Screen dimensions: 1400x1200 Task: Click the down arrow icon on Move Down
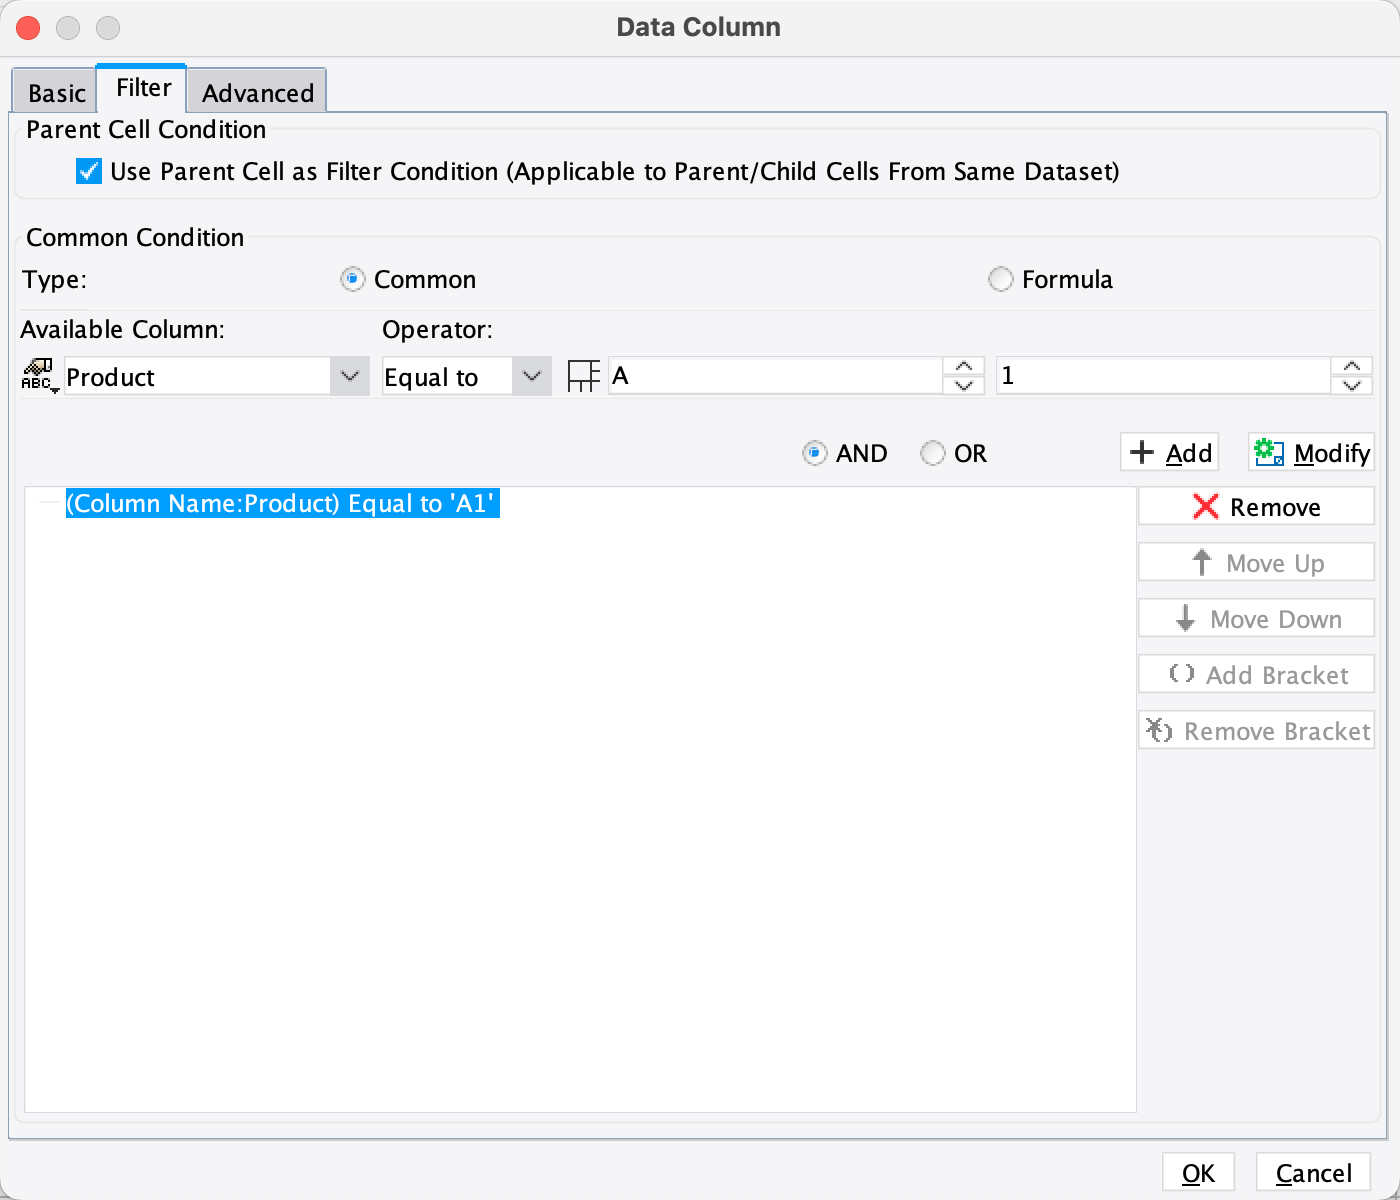pyautogui.click(x=1186, y=618)
